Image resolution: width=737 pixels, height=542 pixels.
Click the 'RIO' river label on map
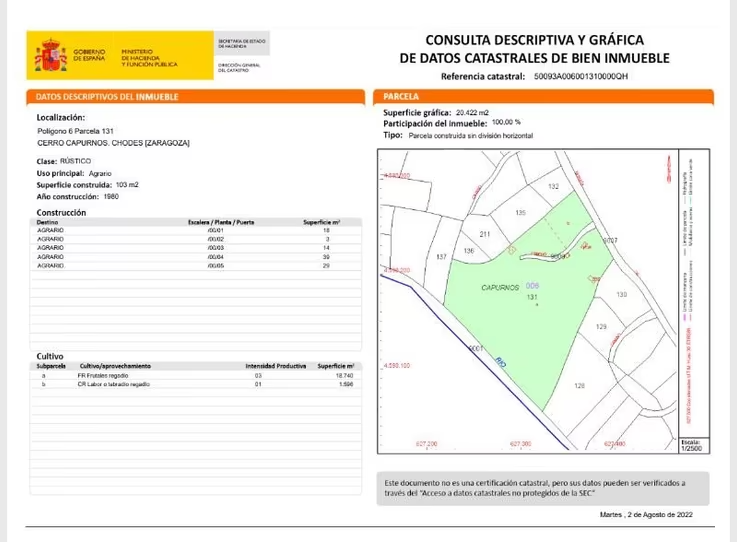(501, 362)
